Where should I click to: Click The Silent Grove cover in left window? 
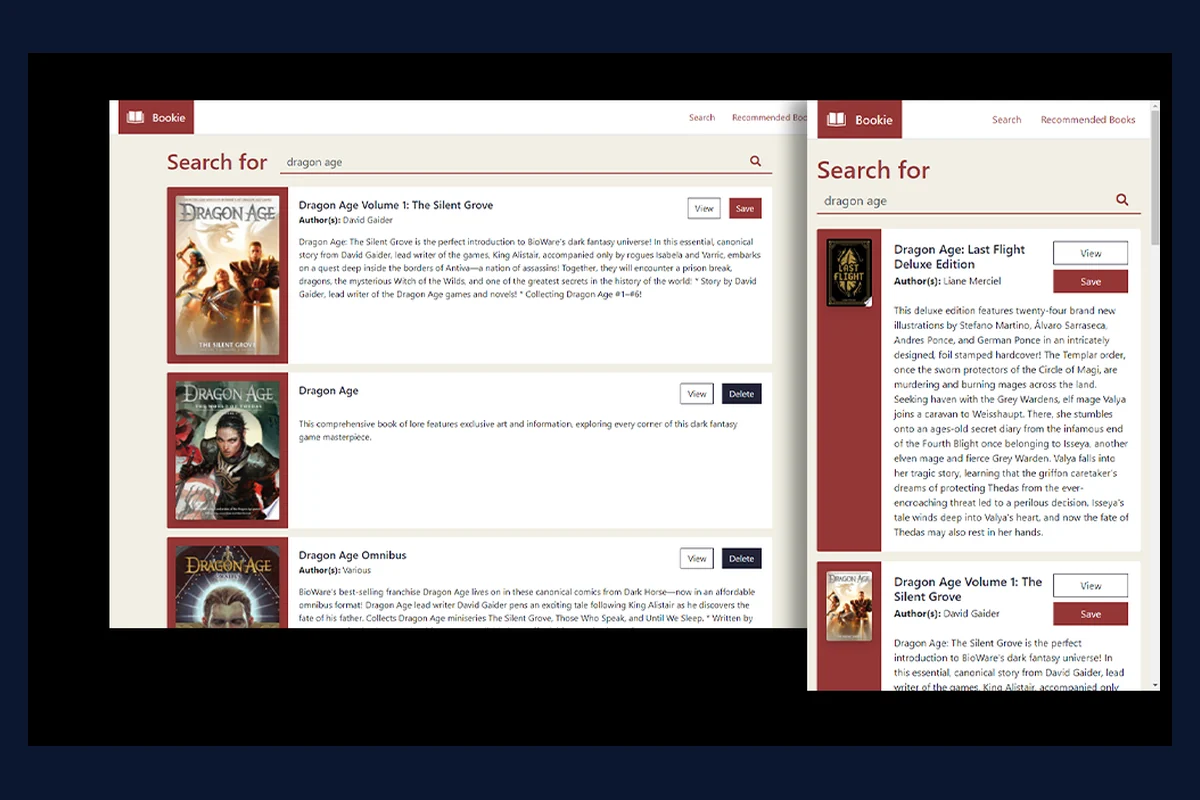[227, 275]
